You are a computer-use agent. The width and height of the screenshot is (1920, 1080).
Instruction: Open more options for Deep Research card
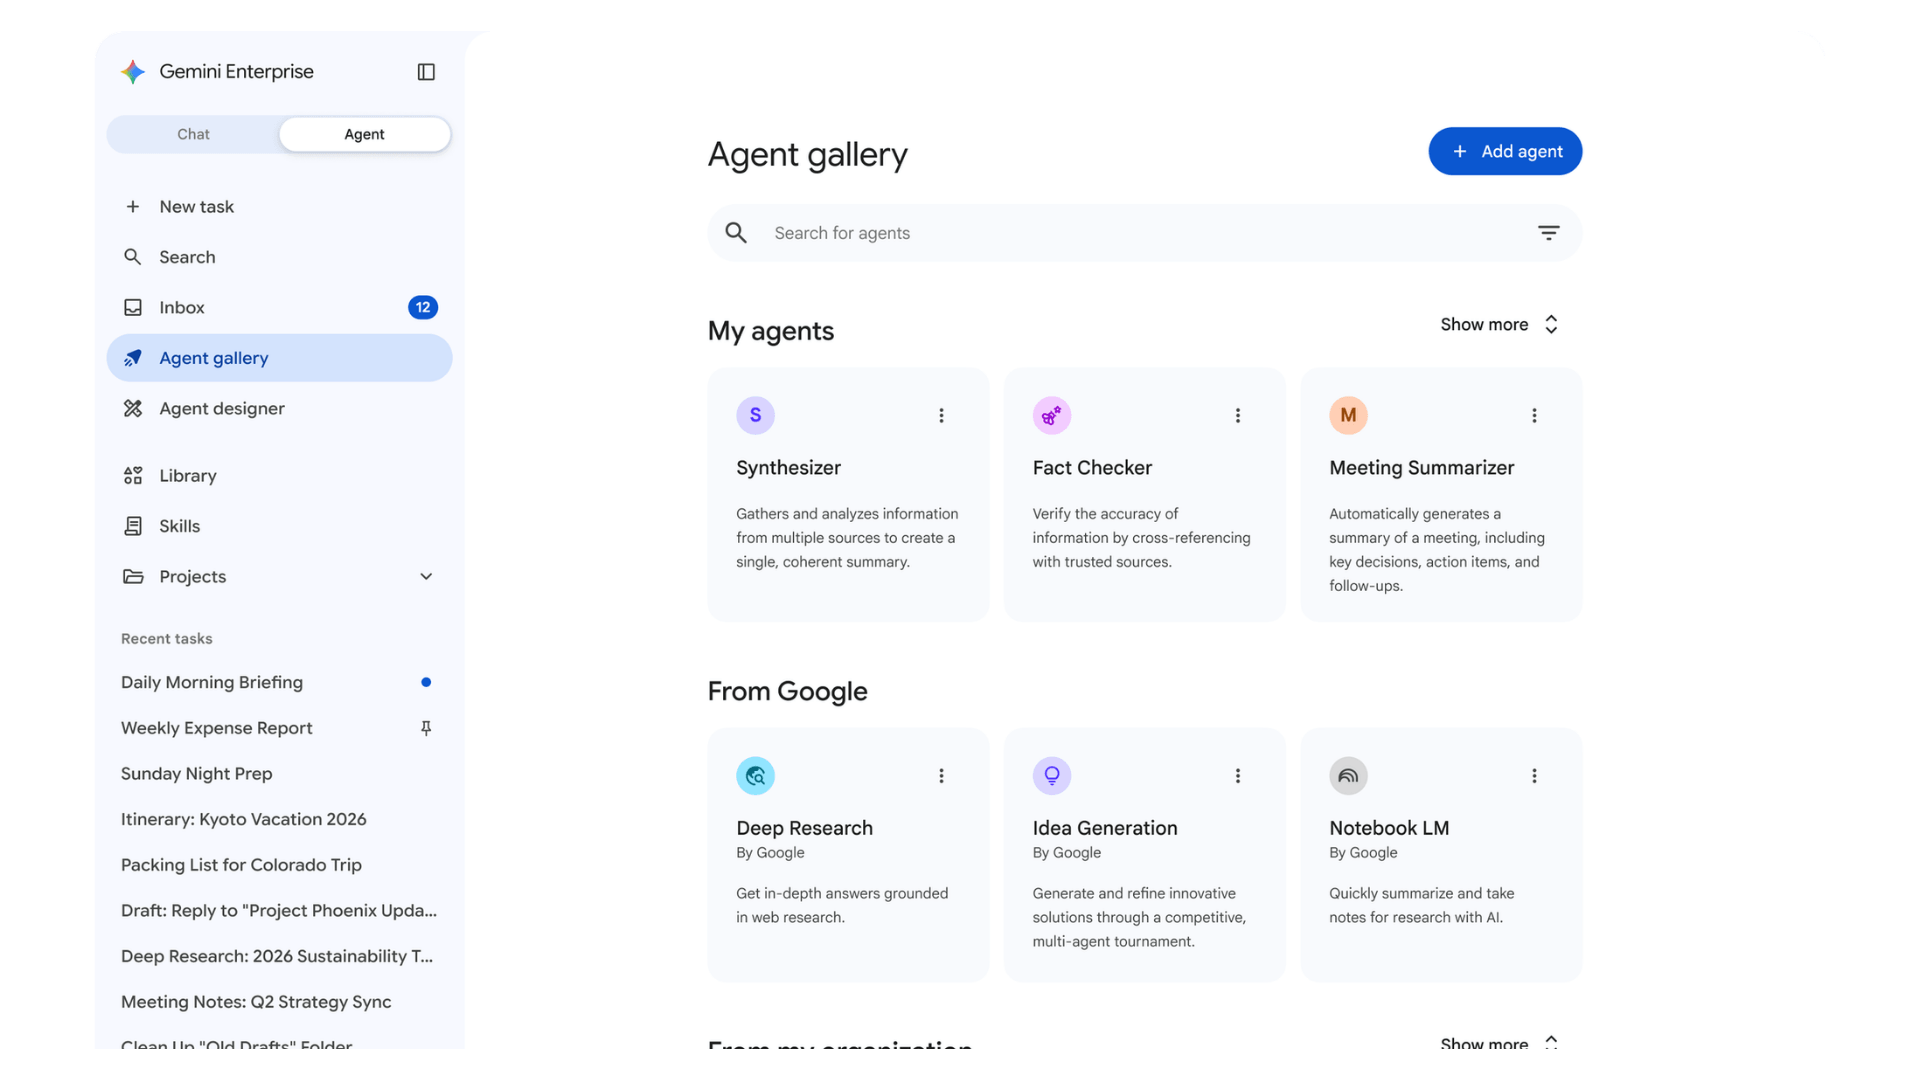[x=941, y=776]
